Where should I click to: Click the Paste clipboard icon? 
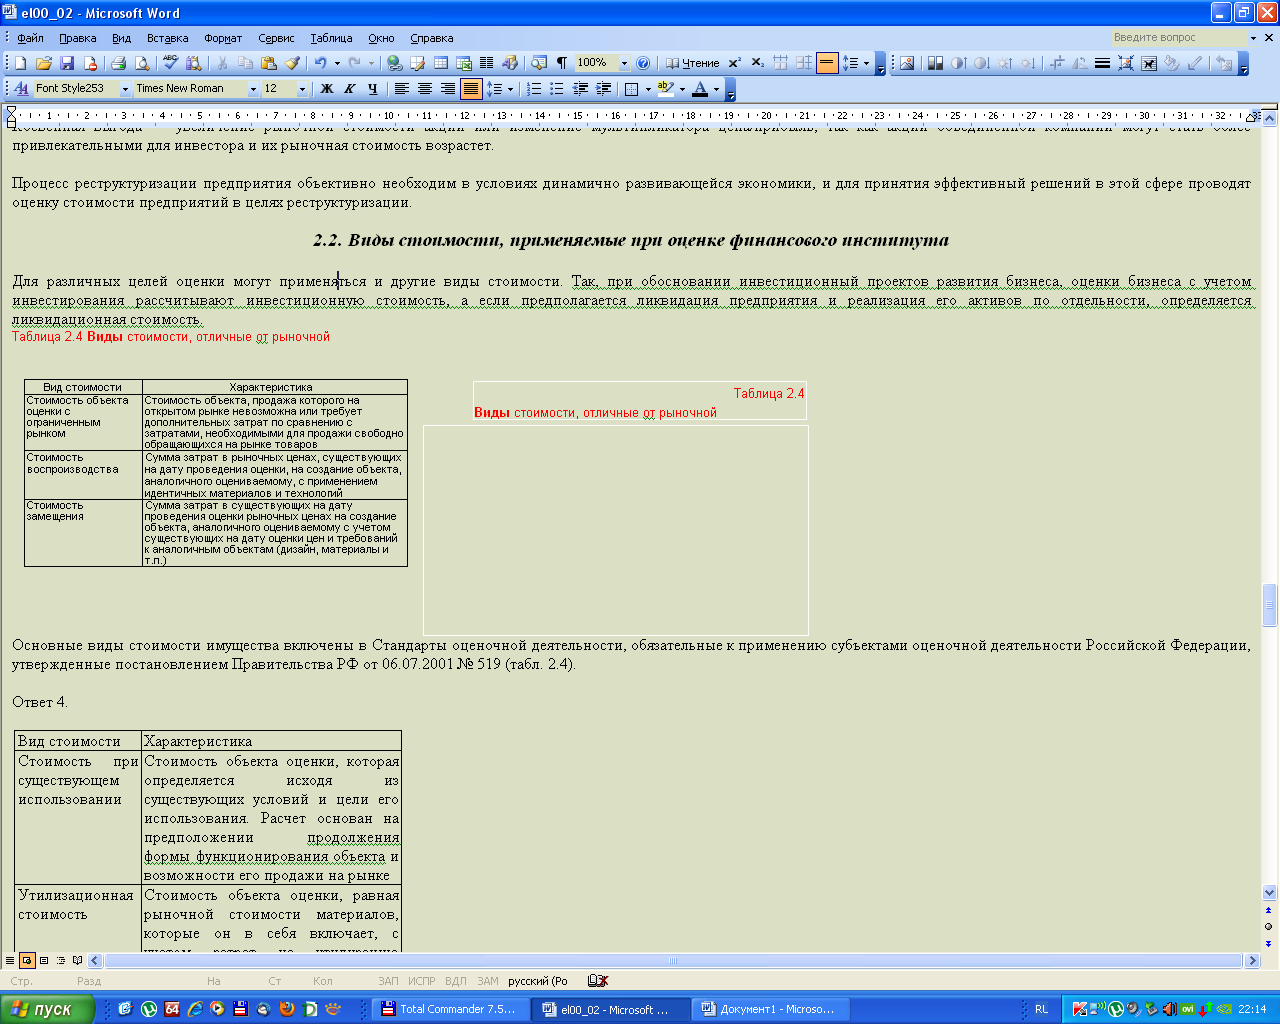269,63
